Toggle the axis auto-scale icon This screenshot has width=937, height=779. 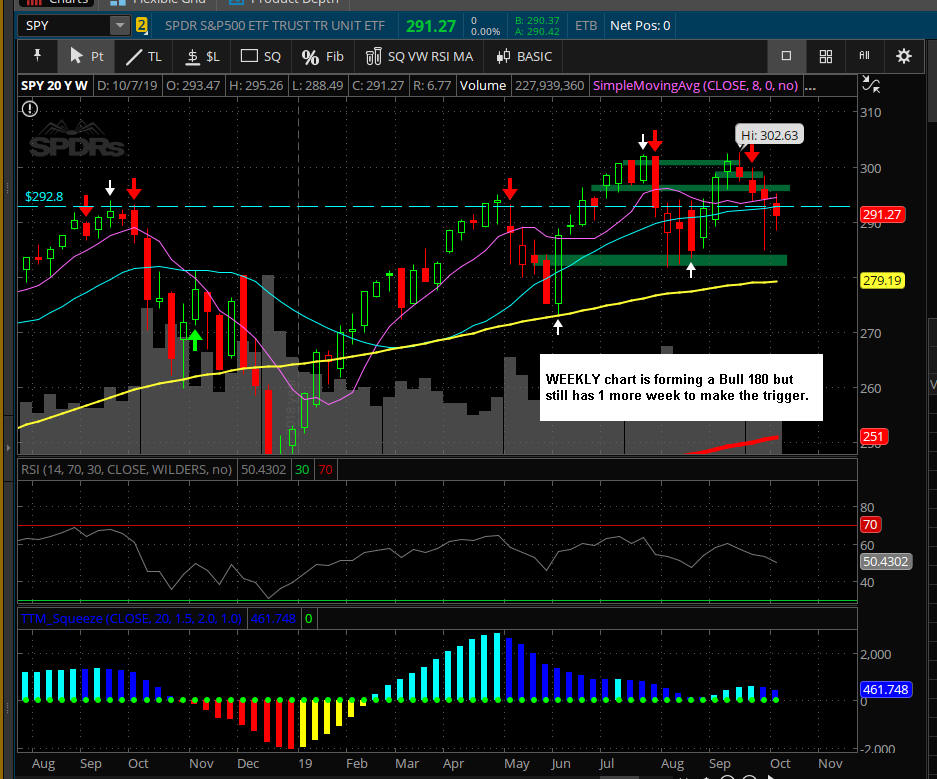click(870, 86)
